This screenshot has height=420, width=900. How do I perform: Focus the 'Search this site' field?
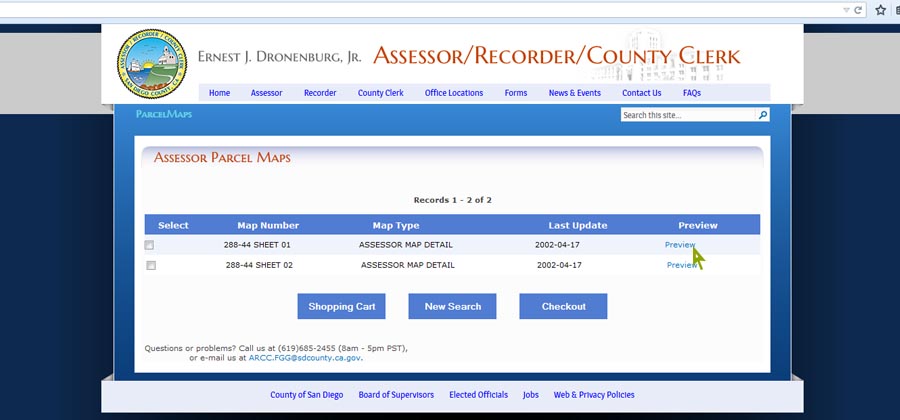tap(687, 115)
